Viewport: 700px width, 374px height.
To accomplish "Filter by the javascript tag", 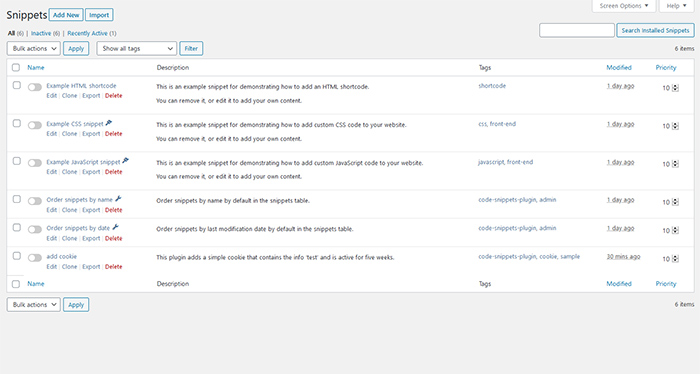I will tap(491, 162).
